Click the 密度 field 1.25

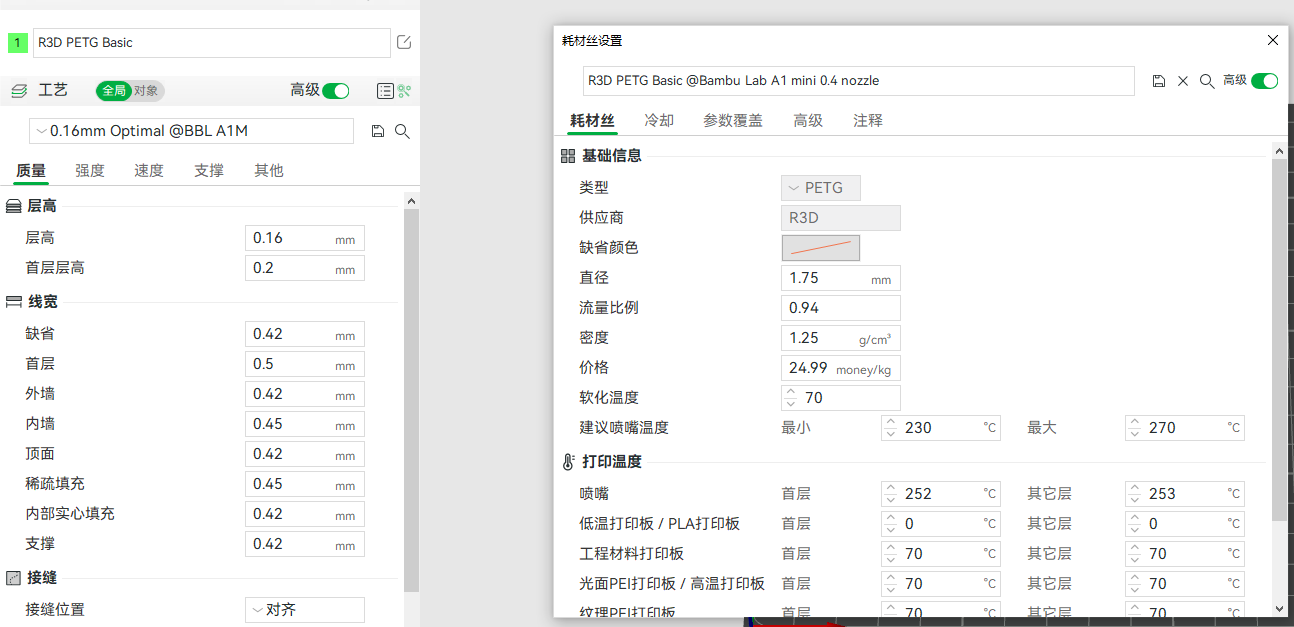pos(841,338)
